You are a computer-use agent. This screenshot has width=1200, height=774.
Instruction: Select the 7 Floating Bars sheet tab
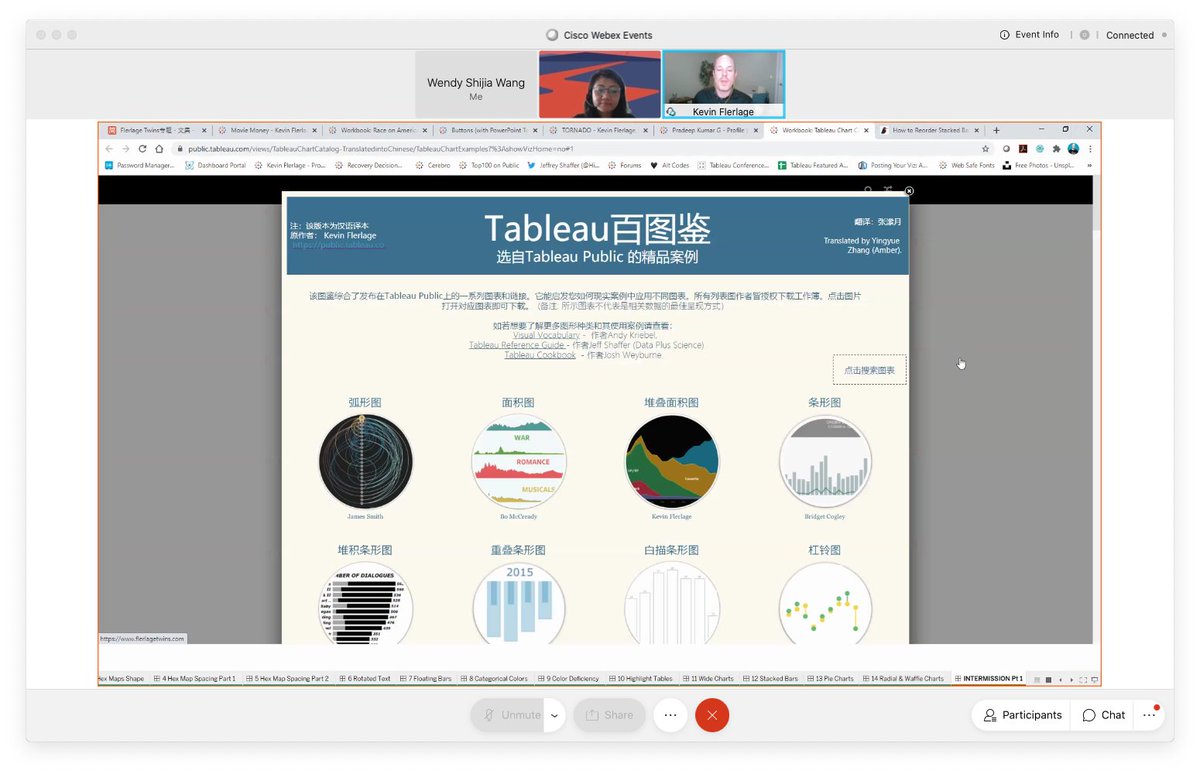coord(425,678)
